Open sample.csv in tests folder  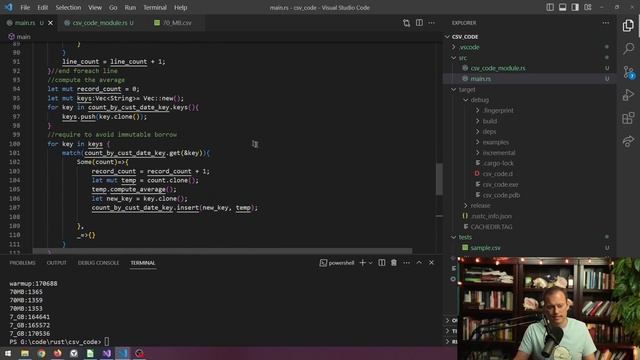coord(485,248)
